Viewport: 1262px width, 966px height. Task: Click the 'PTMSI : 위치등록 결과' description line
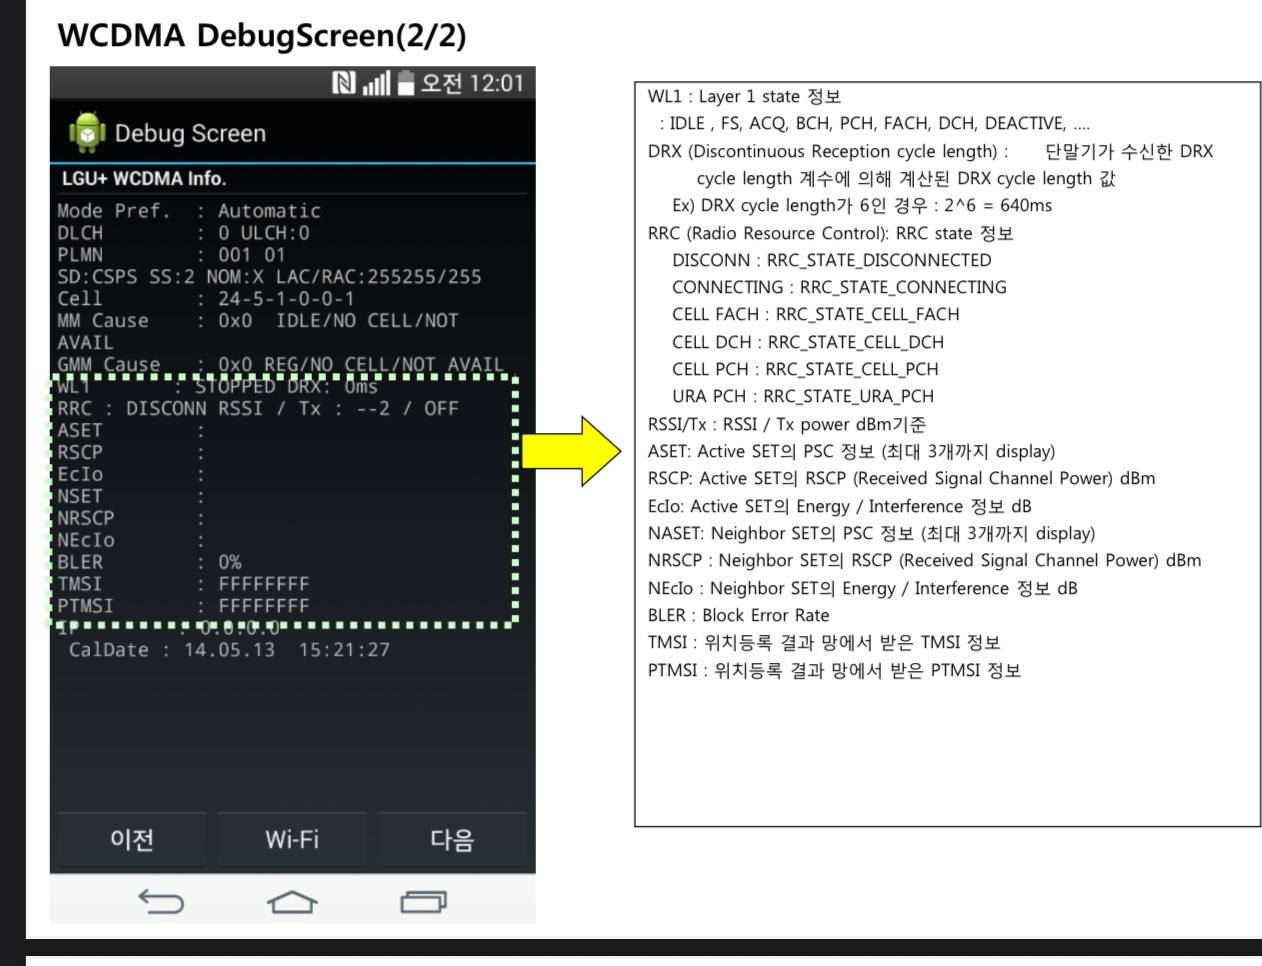pyautogui.click(x=834, y=670)
